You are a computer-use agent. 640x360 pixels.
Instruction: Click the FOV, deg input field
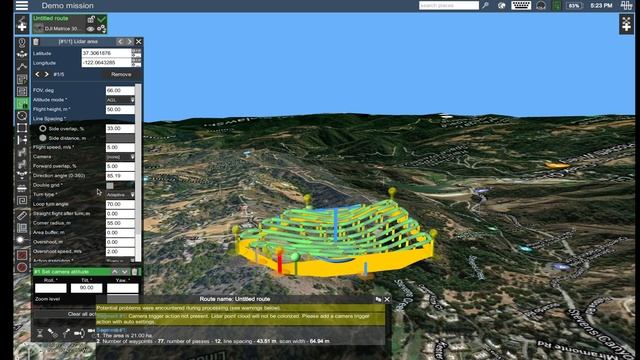(x=120, y=90)
